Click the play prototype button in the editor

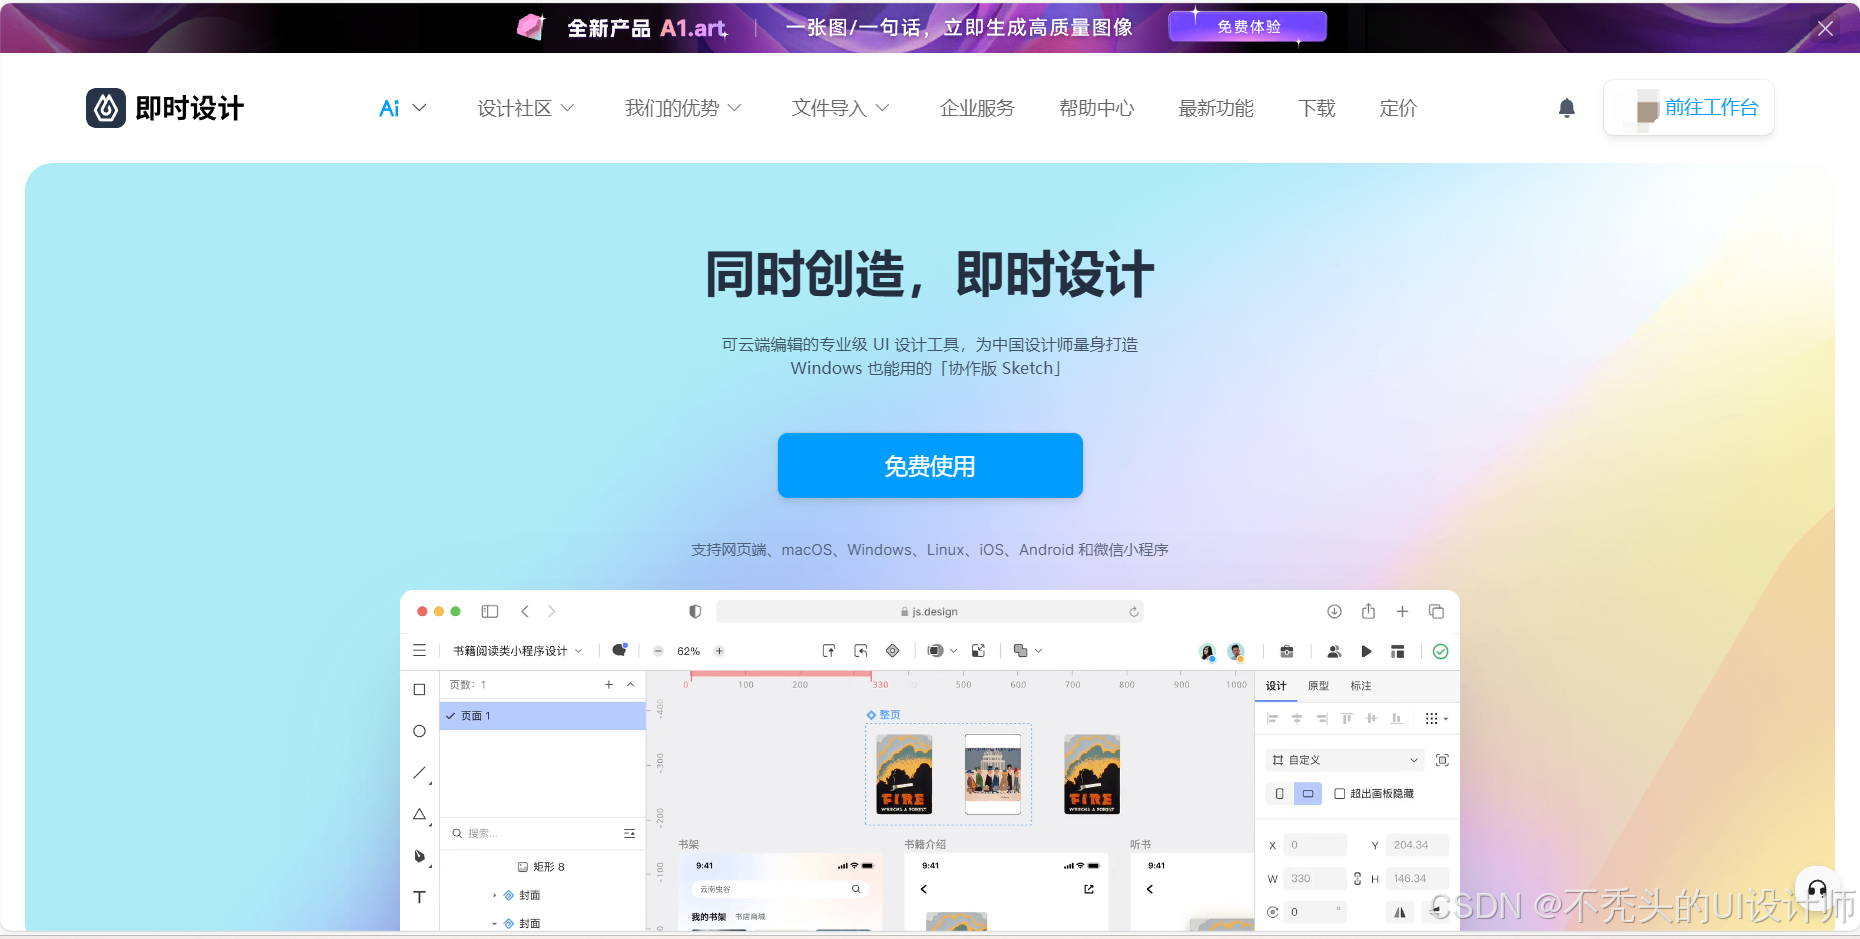pos(1366,651)
